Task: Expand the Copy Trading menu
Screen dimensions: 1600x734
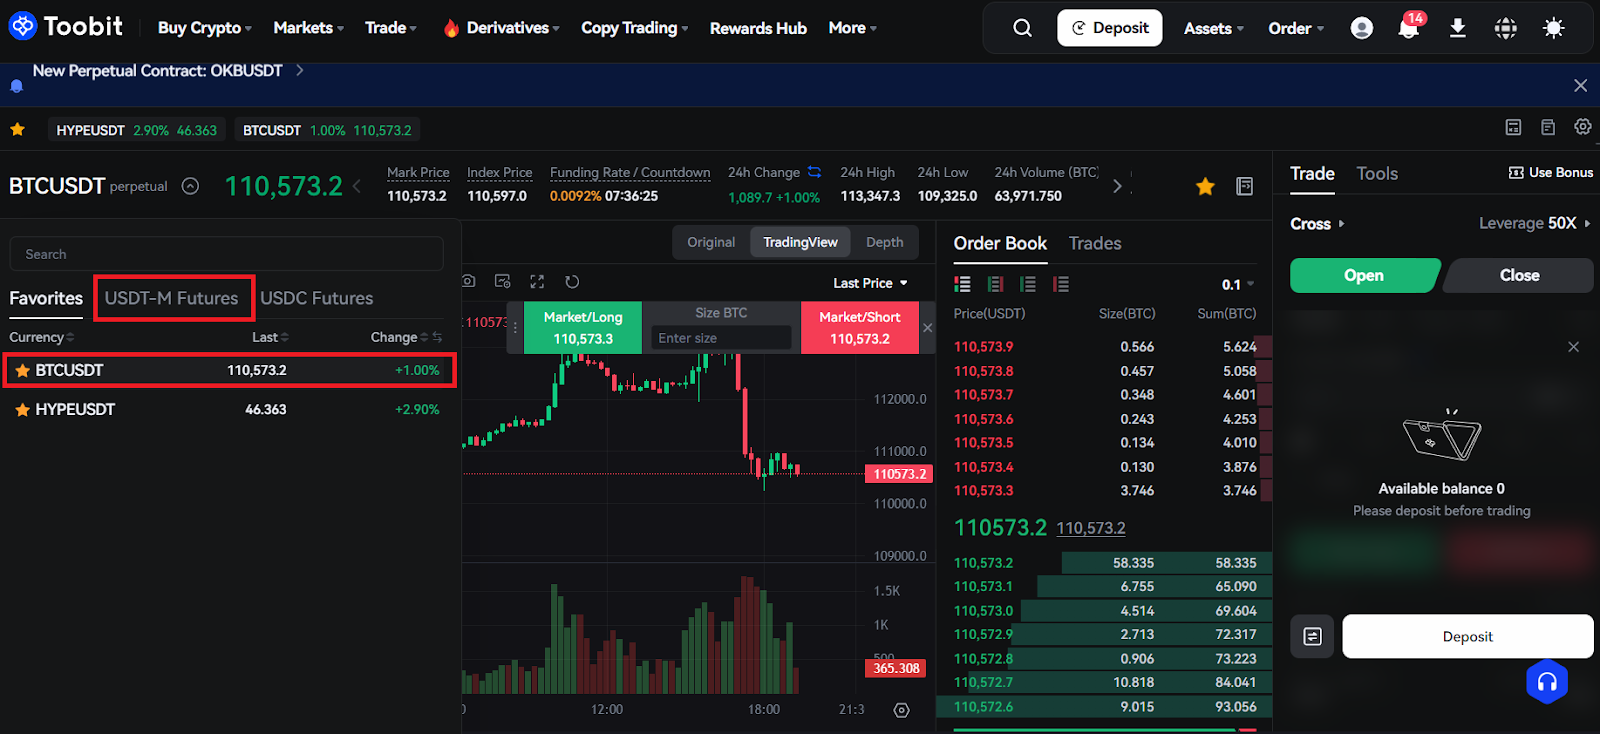Action: [634, 28]
